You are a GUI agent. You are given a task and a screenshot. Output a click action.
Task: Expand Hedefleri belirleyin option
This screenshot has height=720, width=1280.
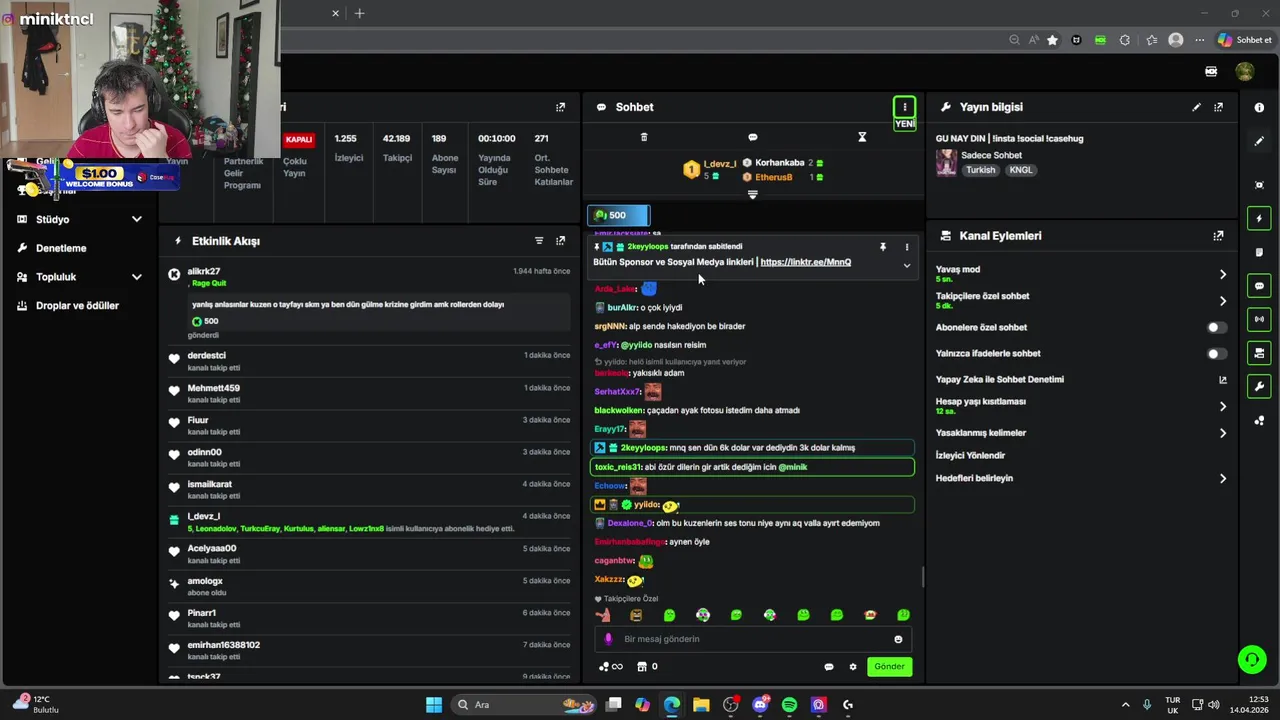tap(1222, 479)
